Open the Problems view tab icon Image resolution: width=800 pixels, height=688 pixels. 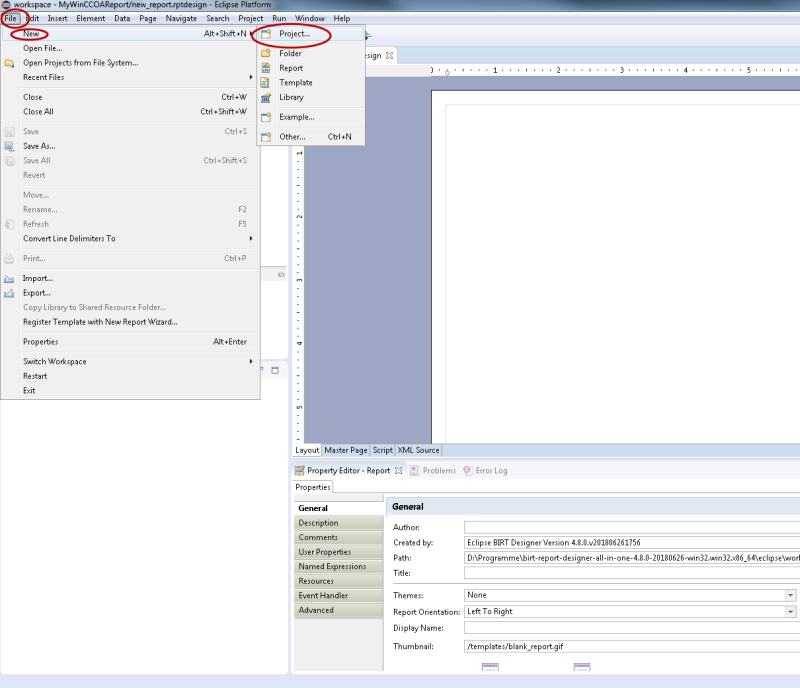415,470
